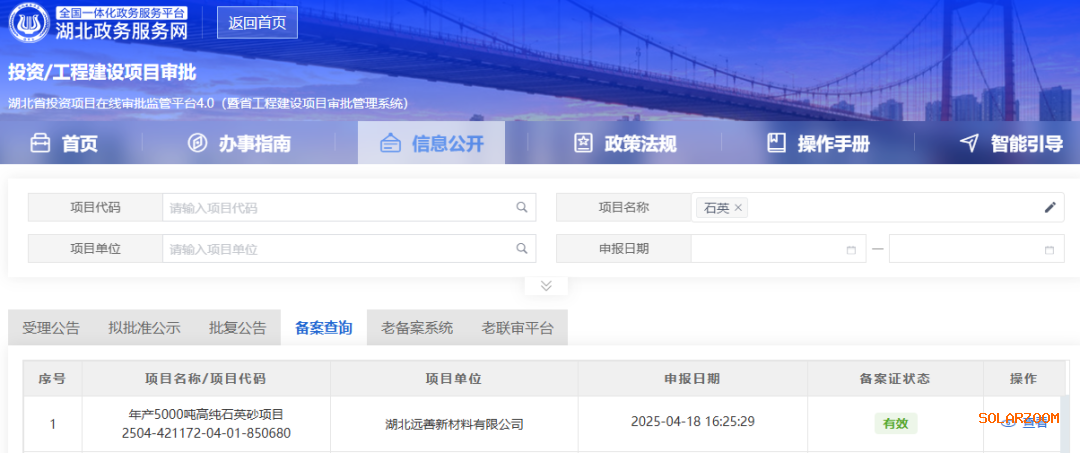1080x453 pixels.
Task: Launch 智能引导 from the navigation bar
Action: click(1011, 144)
